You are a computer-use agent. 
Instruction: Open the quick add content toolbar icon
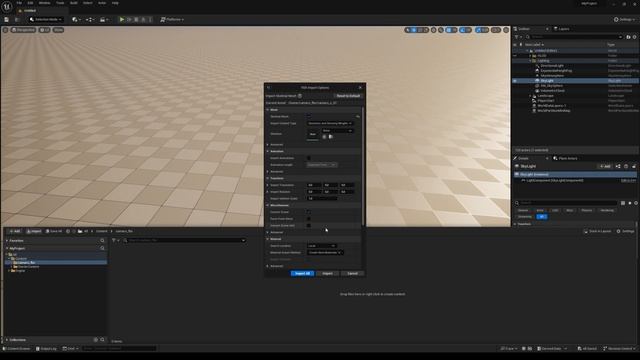(x=76, y=20)
